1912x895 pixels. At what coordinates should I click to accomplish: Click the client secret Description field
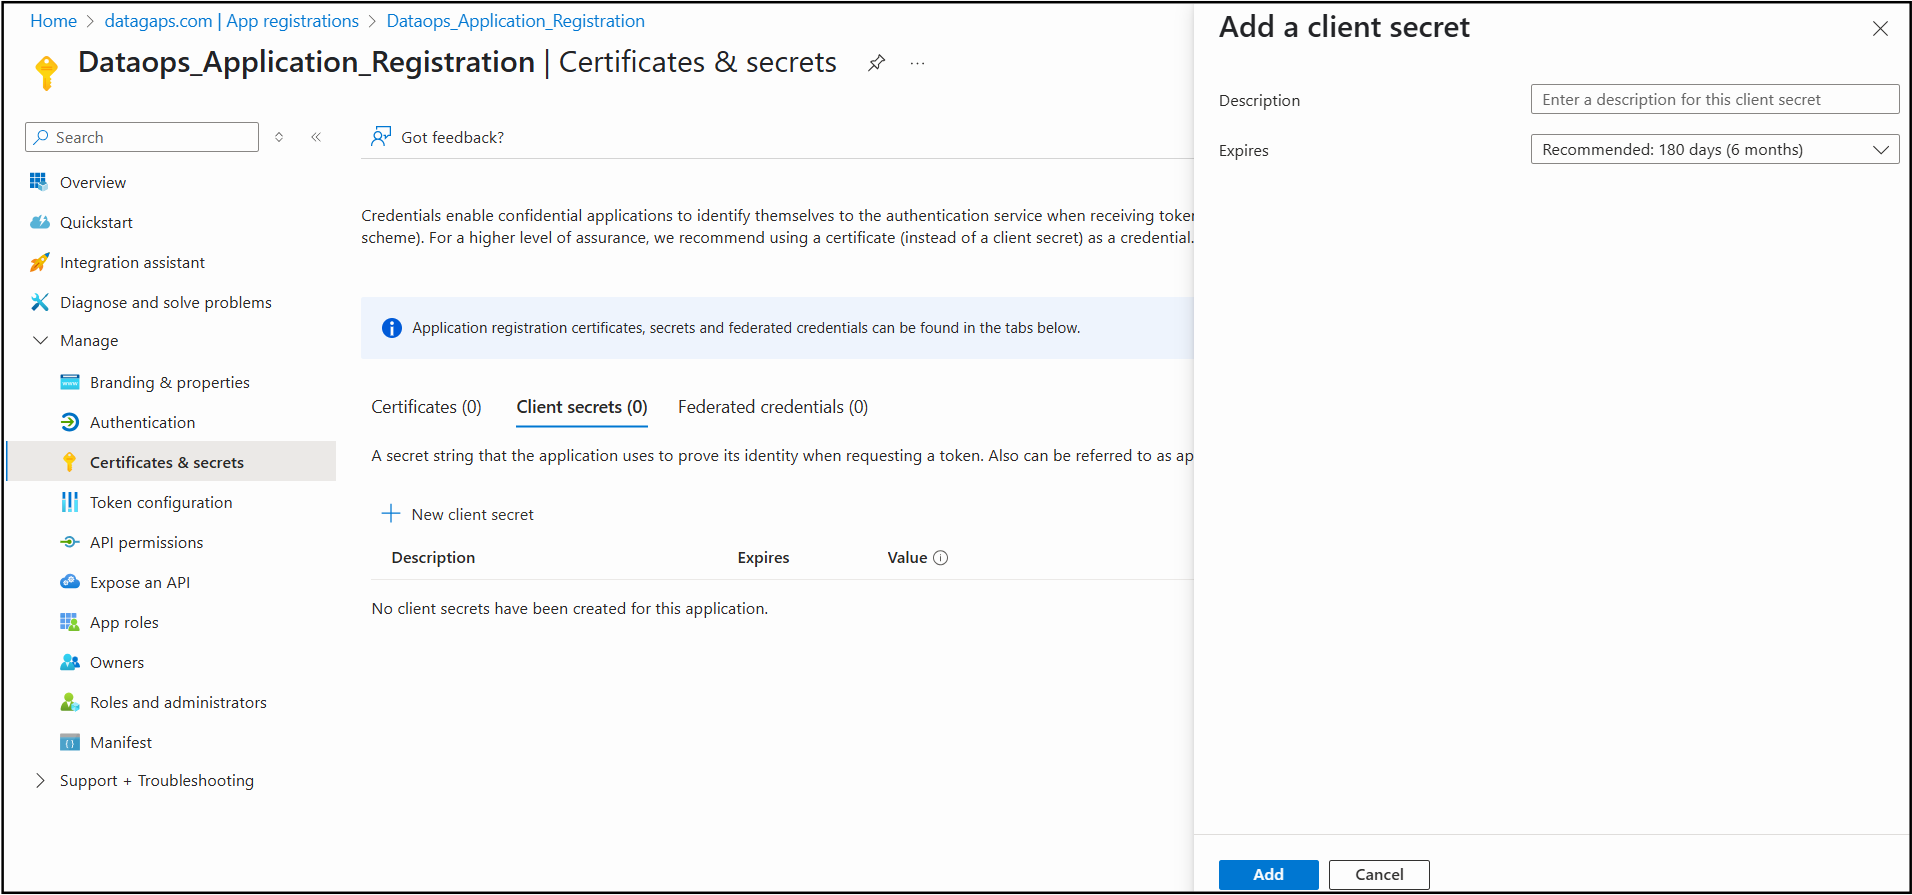point(1714,100)
